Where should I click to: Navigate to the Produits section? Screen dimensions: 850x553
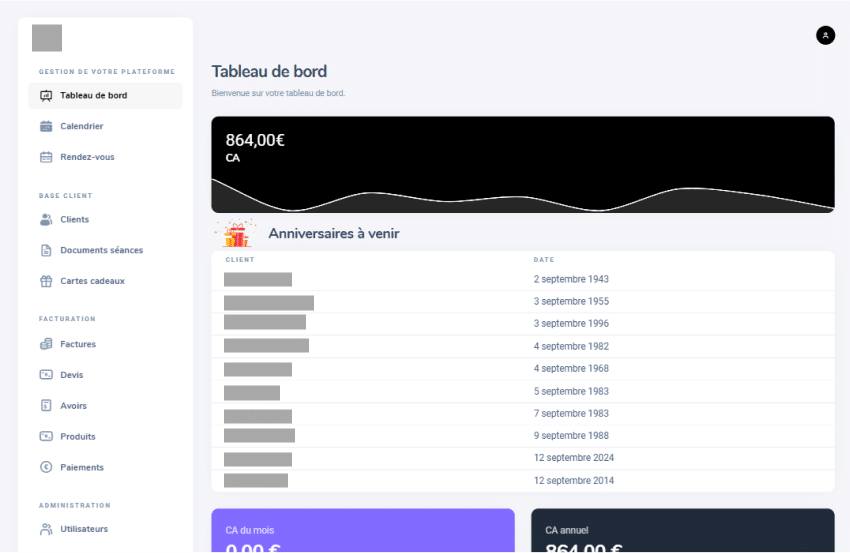click(78, 436)
